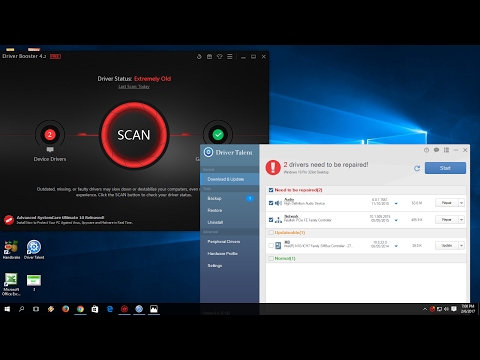Open the Windows Start menu
The width and height of the screenshot is (480, 360).
7,309
